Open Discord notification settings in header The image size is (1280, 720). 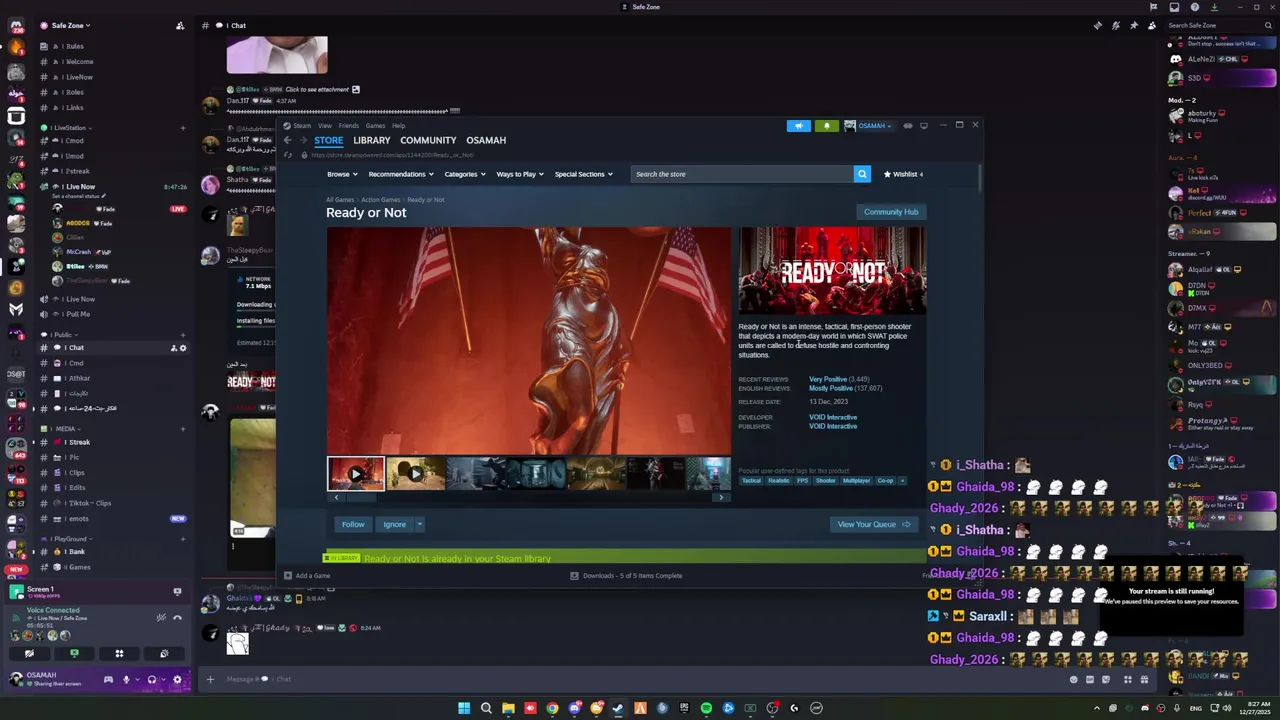tap(1116, 25)
